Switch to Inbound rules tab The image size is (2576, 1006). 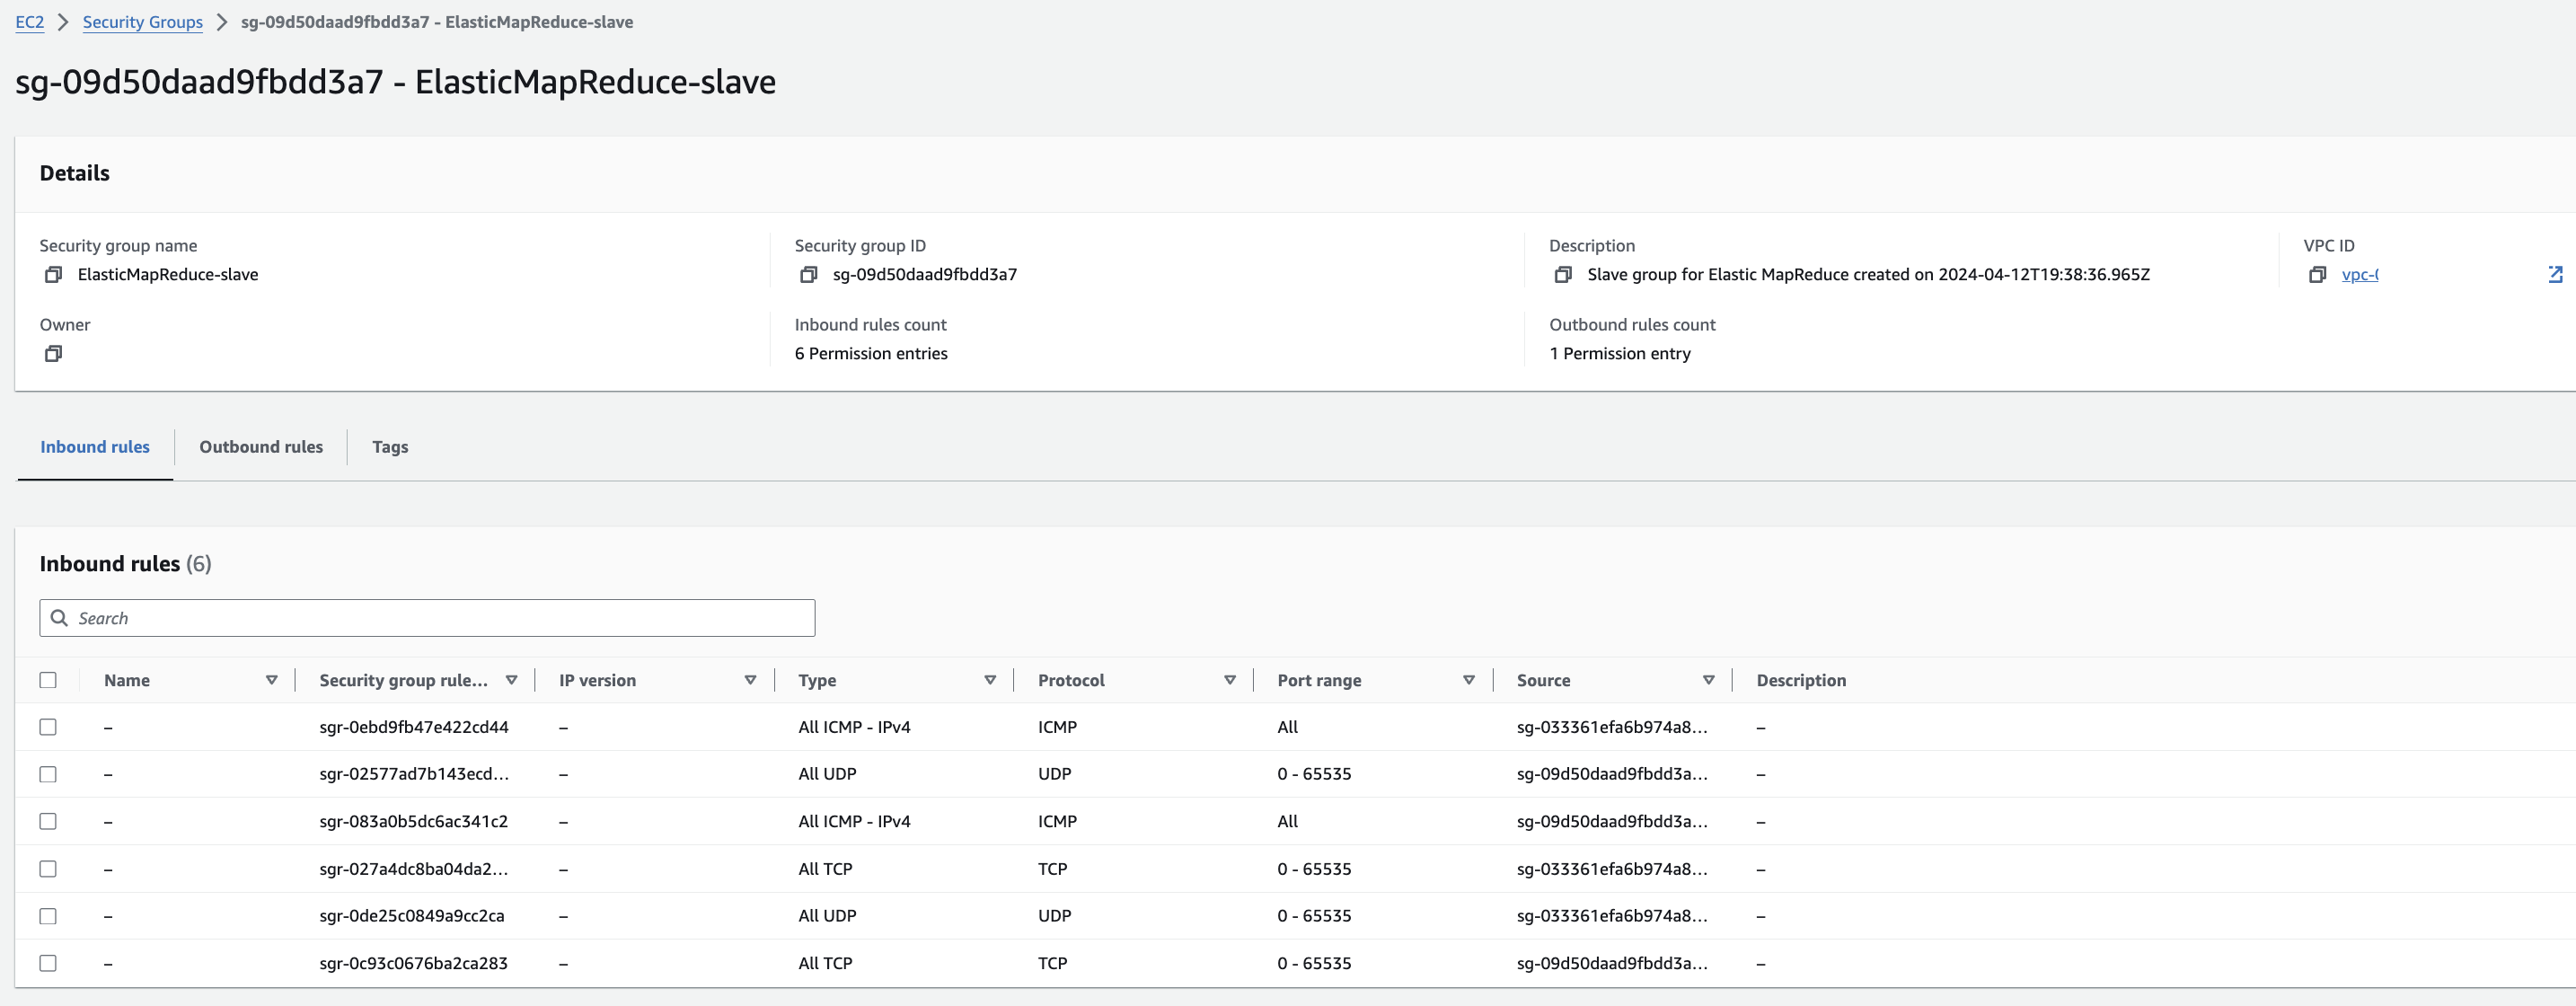[95, 447]
